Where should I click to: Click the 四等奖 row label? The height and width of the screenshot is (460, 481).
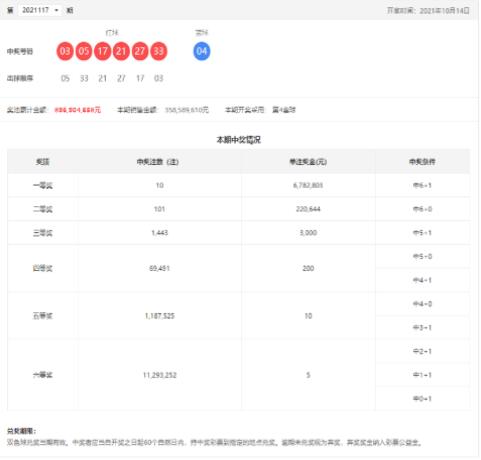tap(43, 268)
